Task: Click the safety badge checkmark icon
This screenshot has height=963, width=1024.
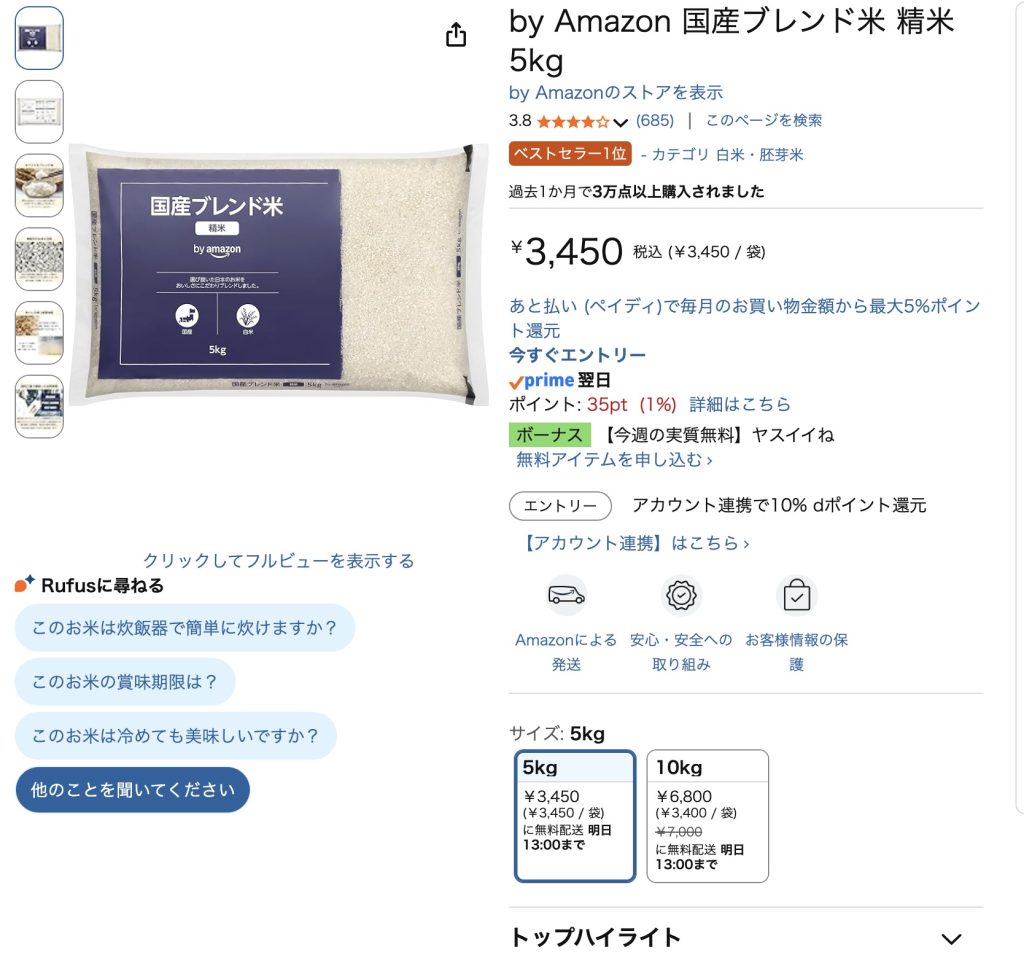Action: pyautogui.click(x=681, y=595)
